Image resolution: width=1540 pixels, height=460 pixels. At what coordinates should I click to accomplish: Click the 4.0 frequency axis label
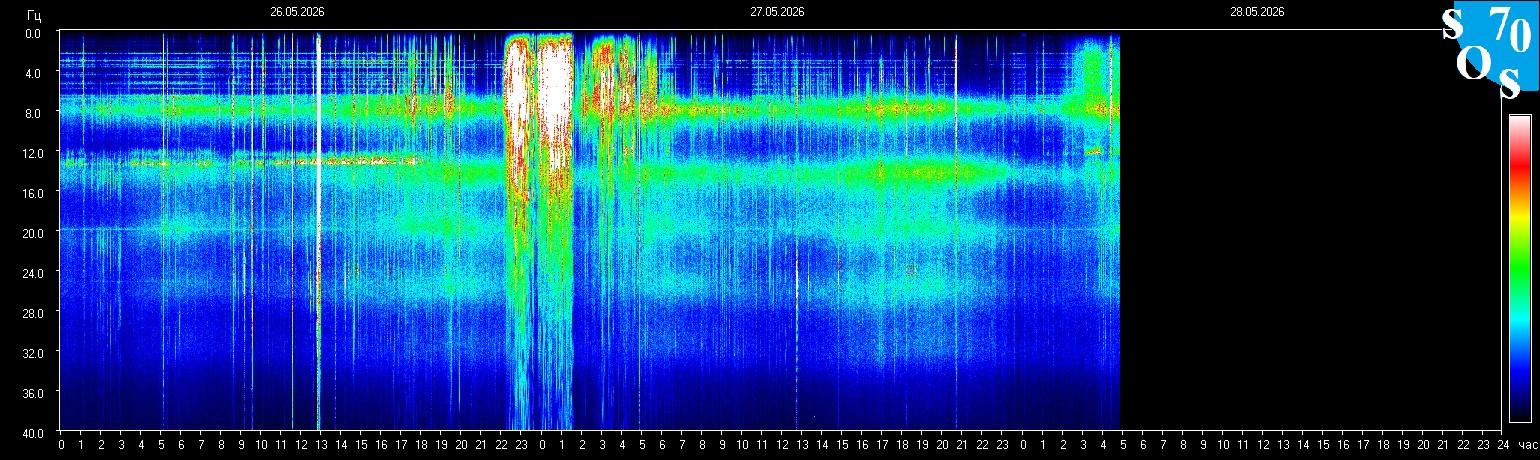coord(33,73)
